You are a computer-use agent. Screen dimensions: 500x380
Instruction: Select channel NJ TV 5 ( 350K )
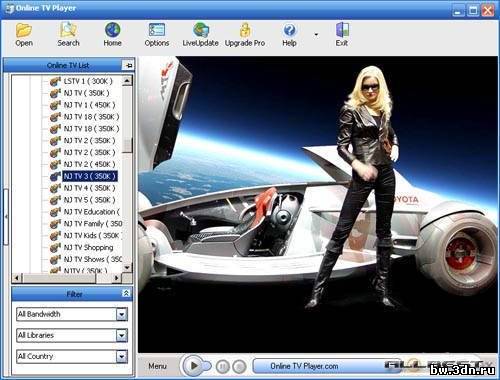click(x=89, y=200)
